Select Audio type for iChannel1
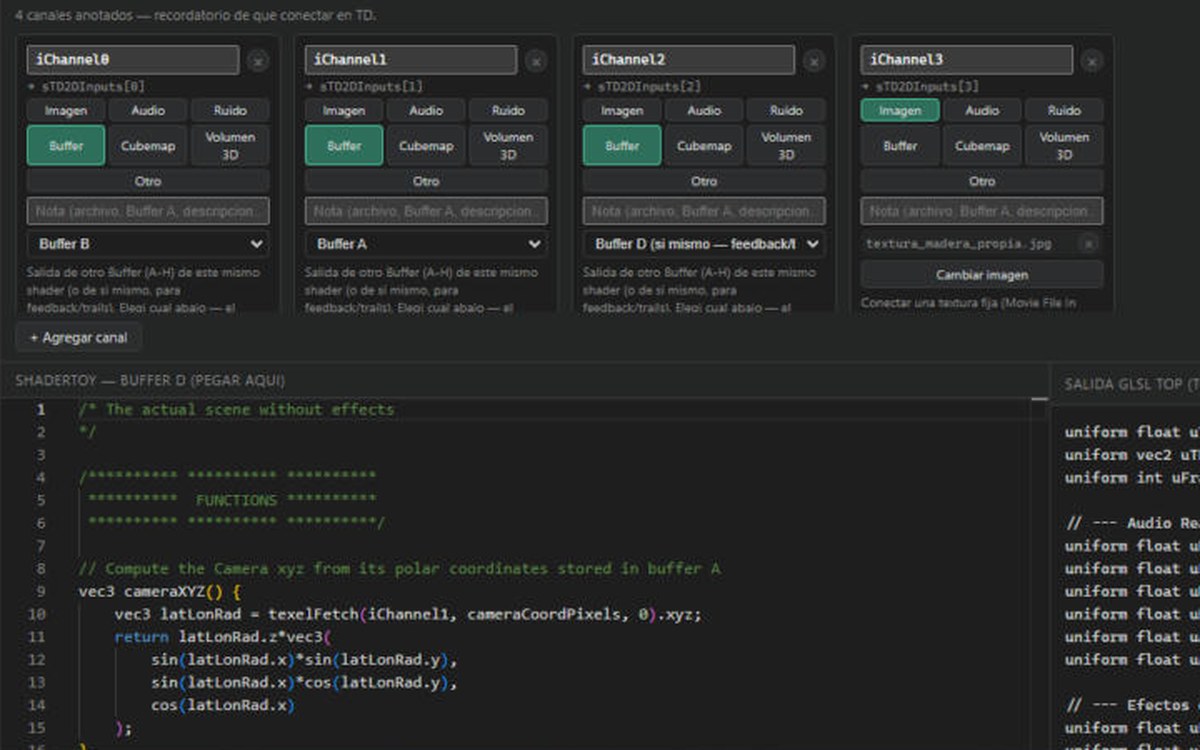The width and height of the screenshot is (1200, 750). (x=426, y=110)
